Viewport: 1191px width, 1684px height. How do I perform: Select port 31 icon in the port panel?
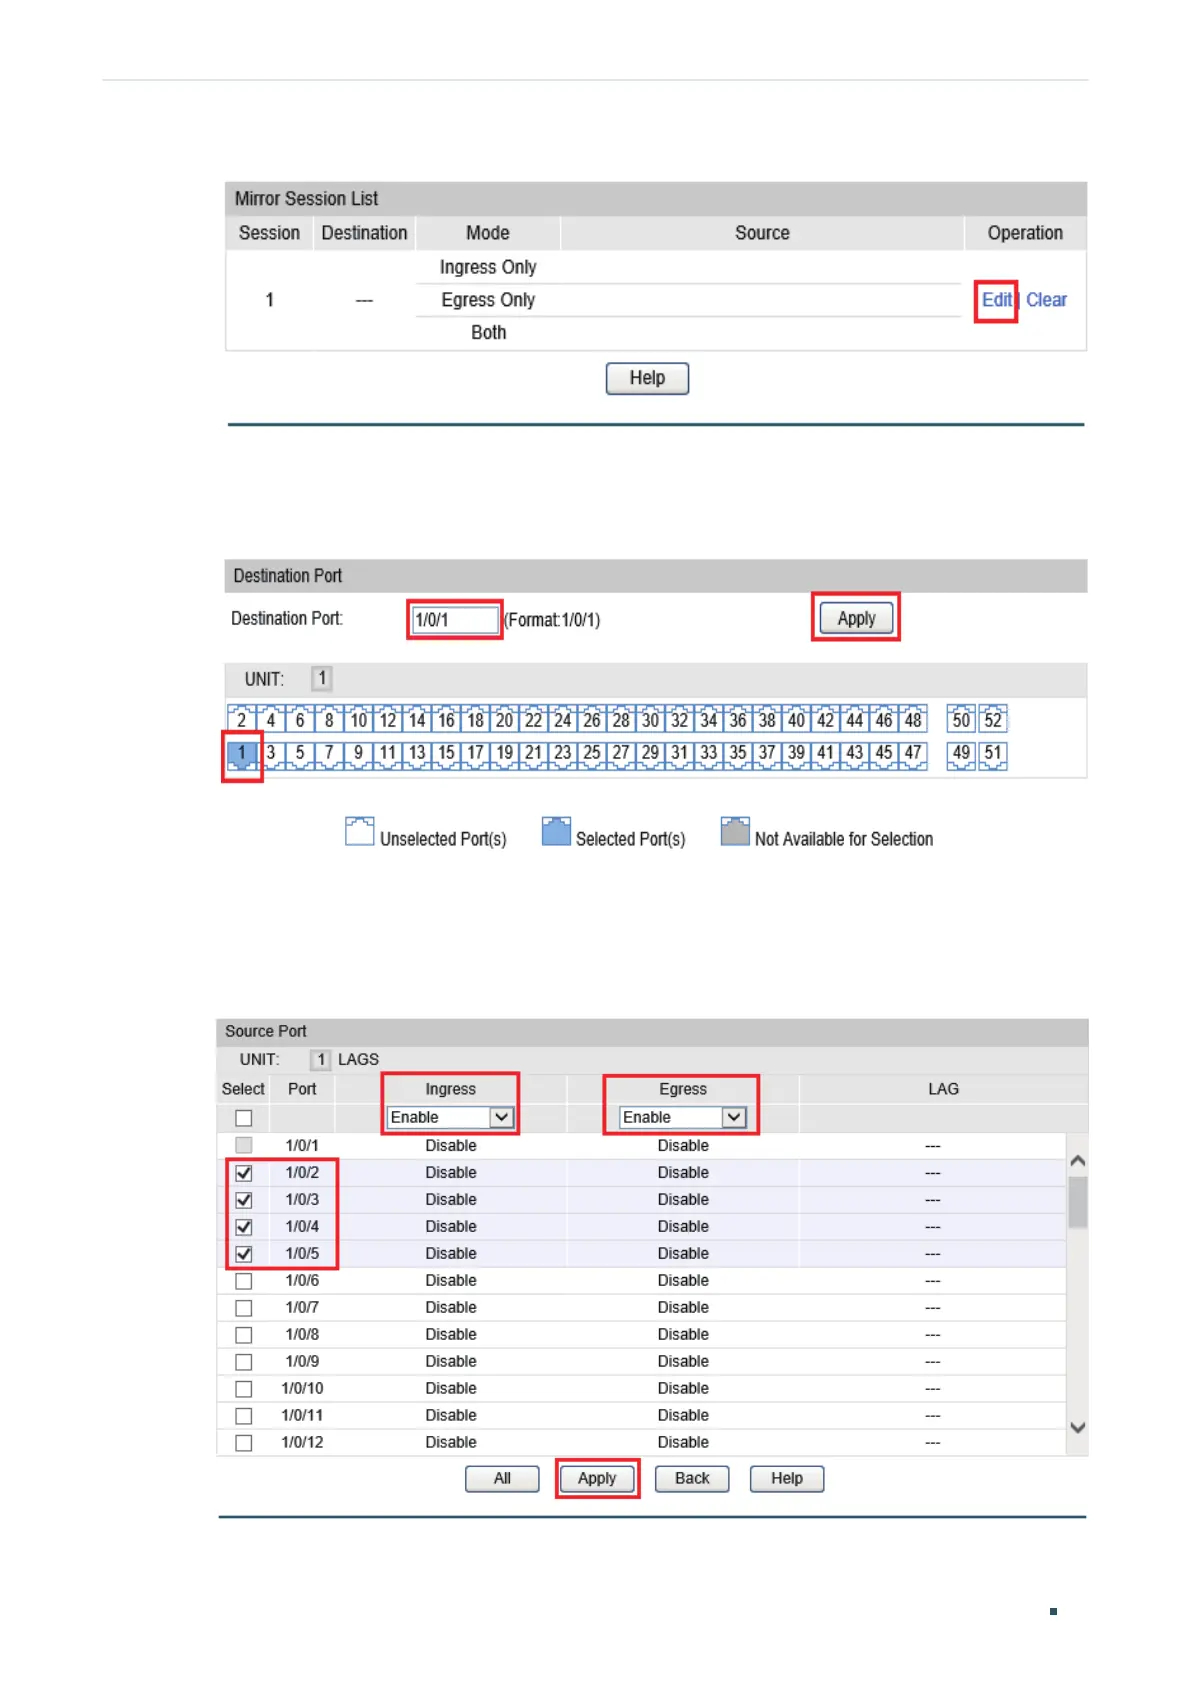(679, 755)
